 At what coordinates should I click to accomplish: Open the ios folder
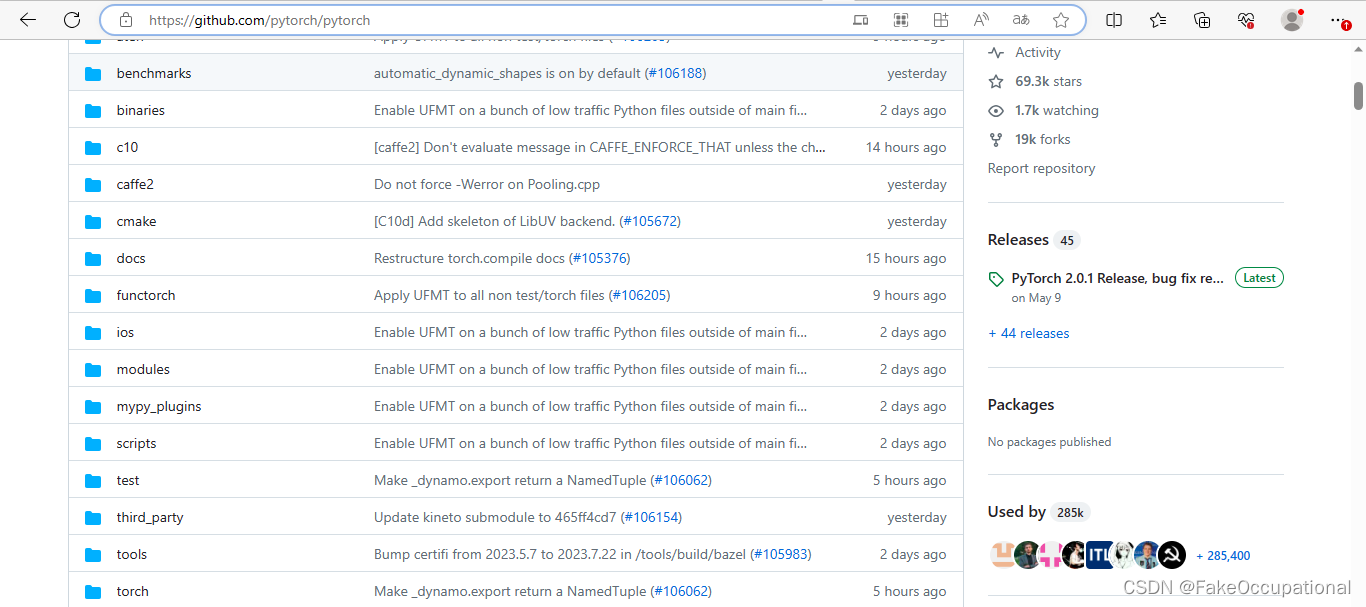[125, 332]
